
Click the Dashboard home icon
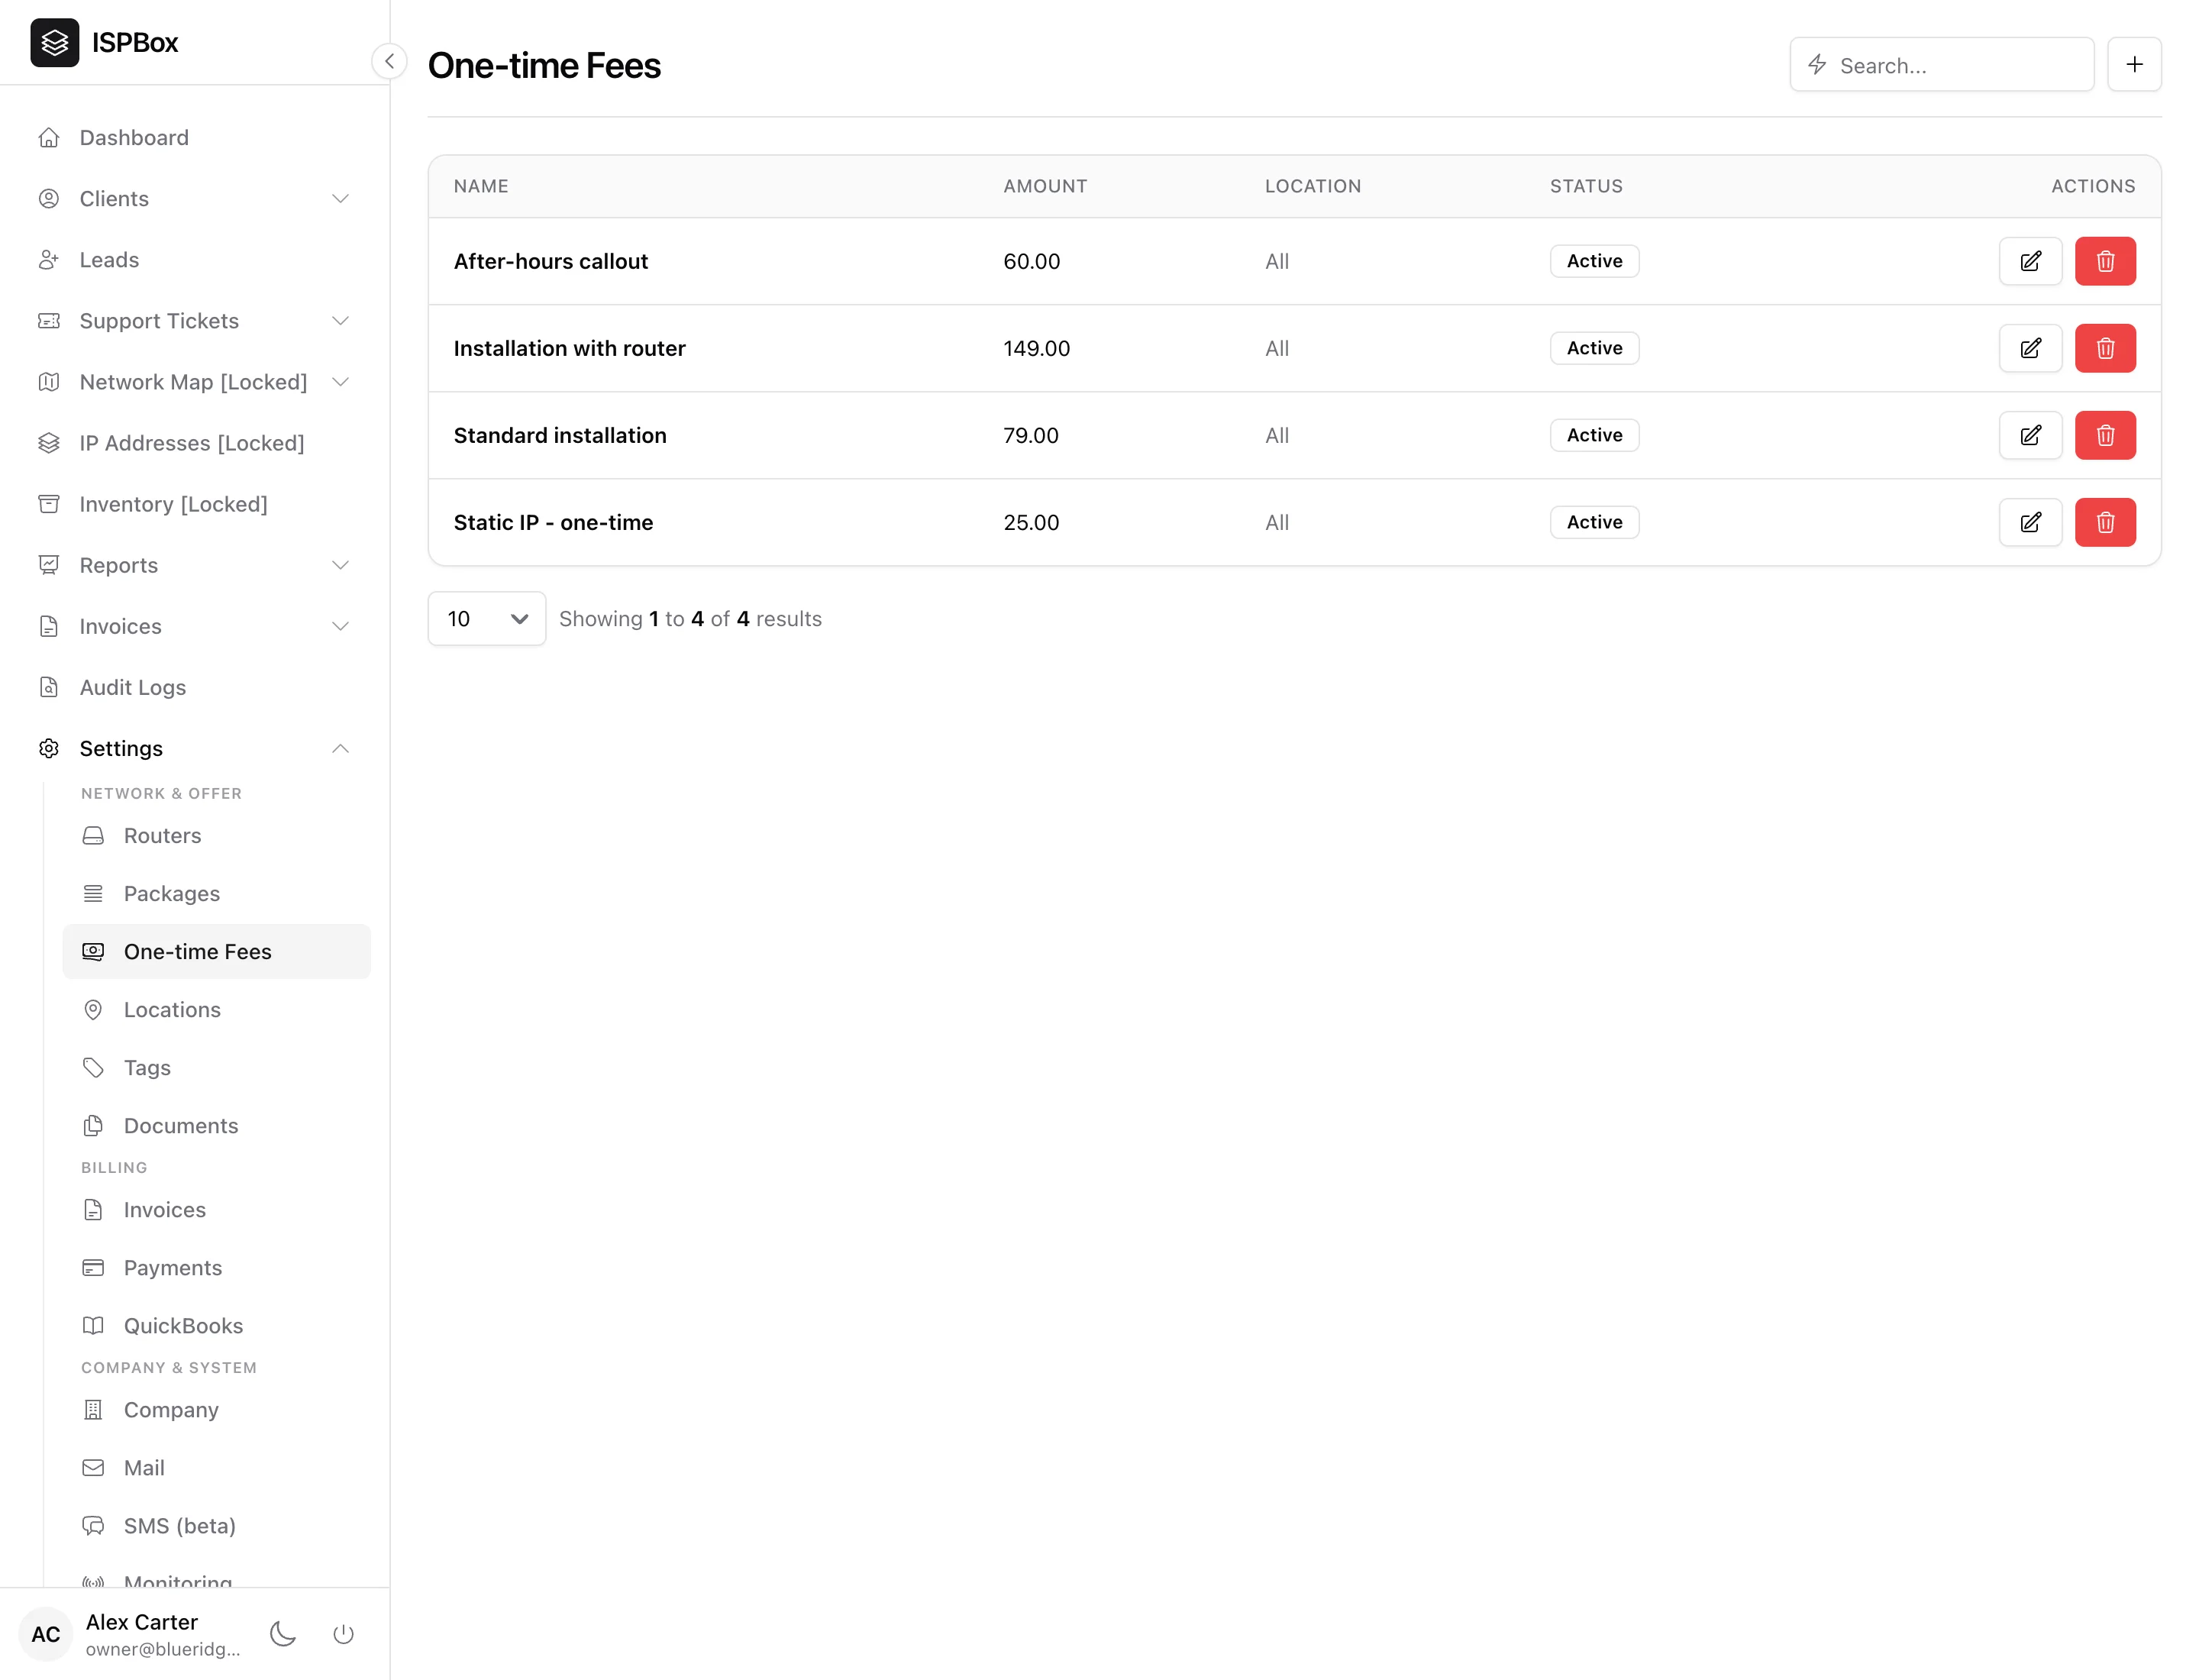[49, 138]
